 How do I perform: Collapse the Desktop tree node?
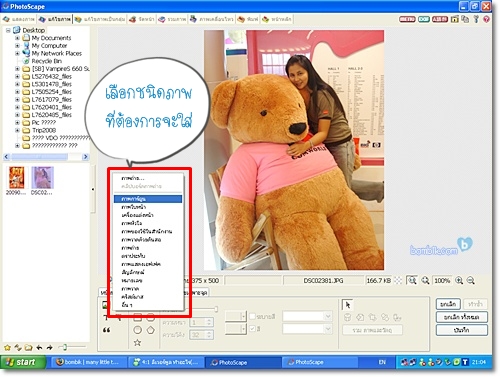click(8, 30)
